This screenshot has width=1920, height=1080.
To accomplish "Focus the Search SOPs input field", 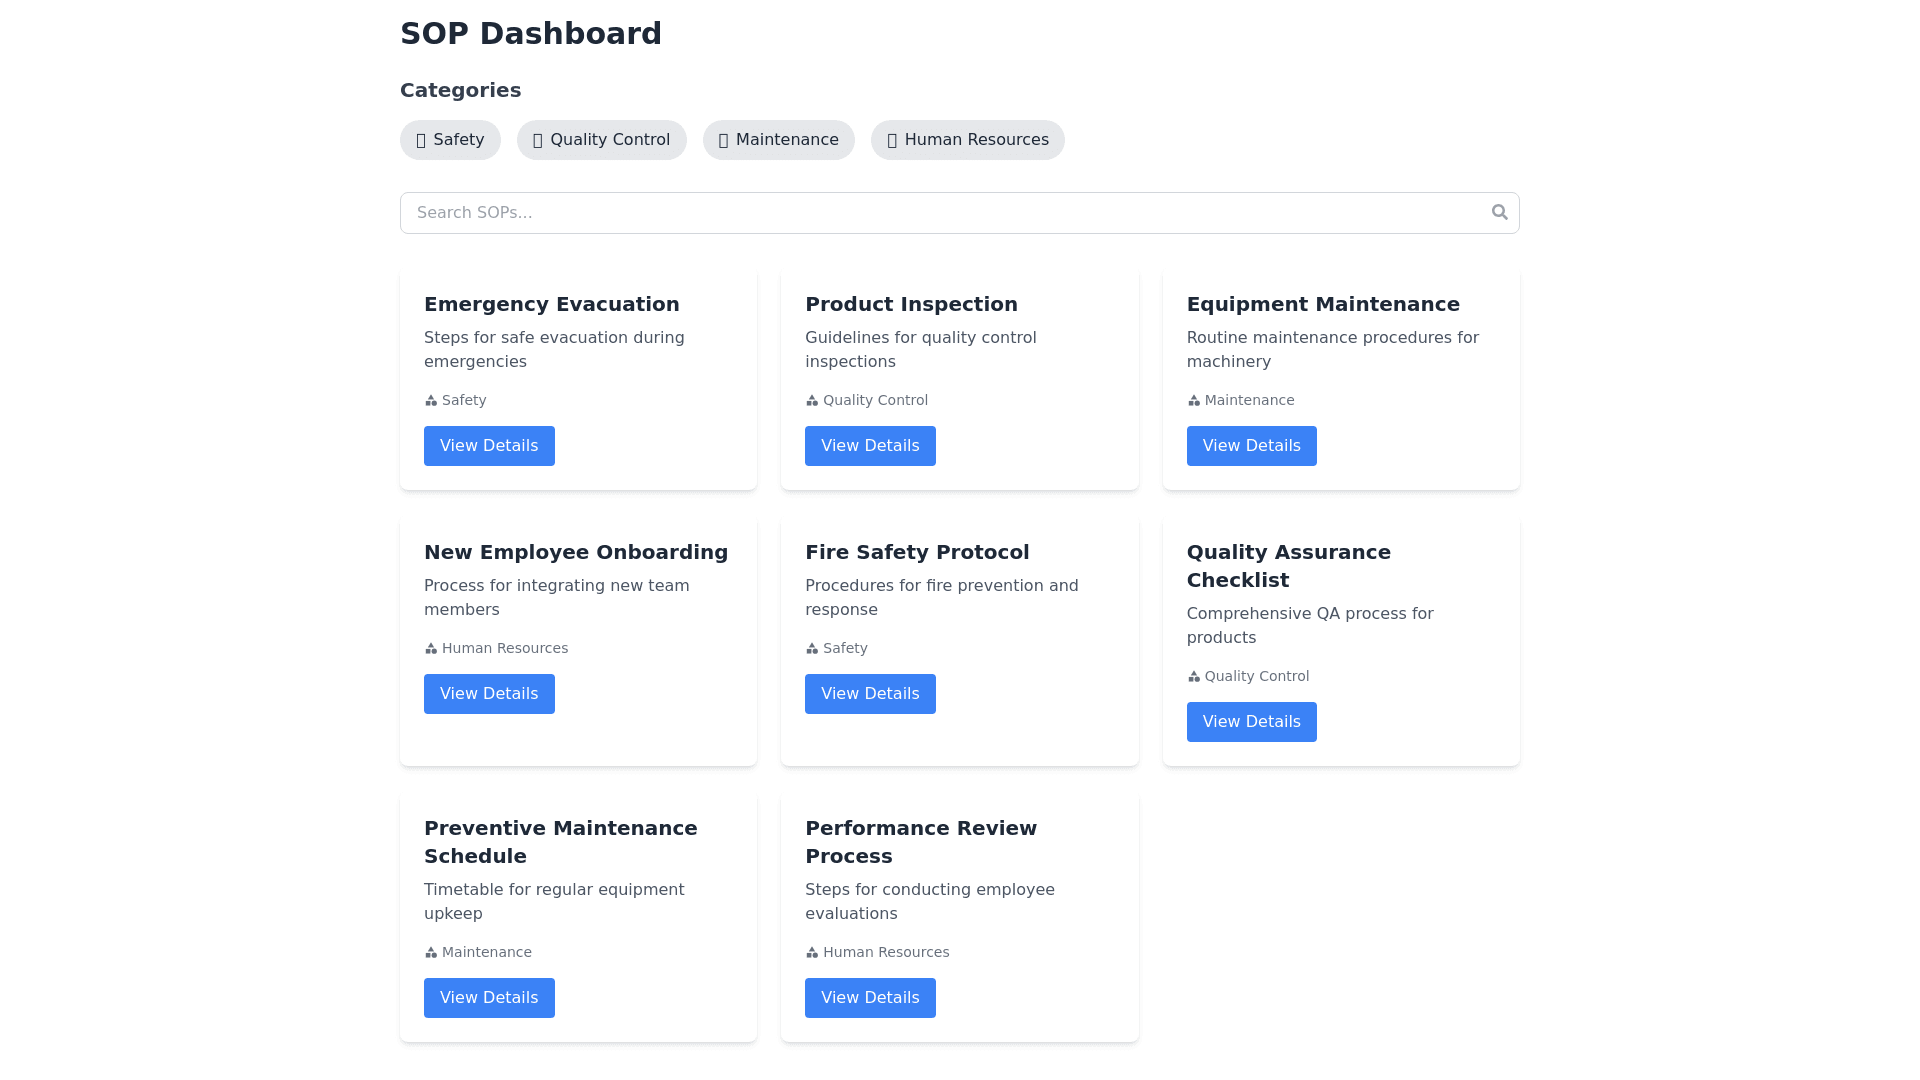I will pyautogui.click(x=940, y=213).
